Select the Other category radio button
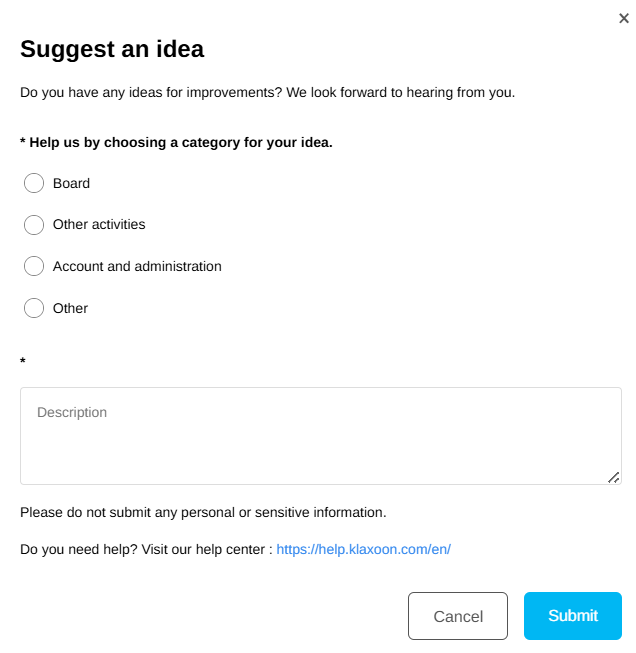 [x=34, y=308]
